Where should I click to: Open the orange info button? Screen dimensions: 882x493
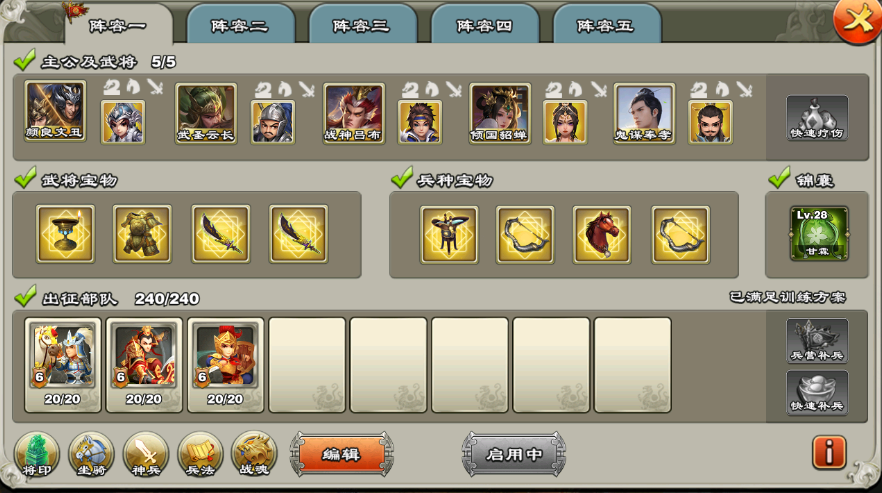click(x=829, y=452)
